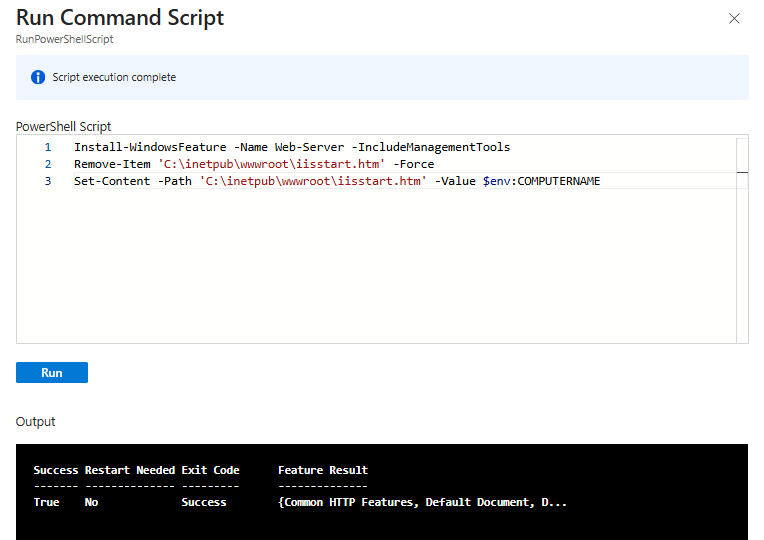Click the empty area of PowerShell script editor
The image size is (764, 540).
375,266
